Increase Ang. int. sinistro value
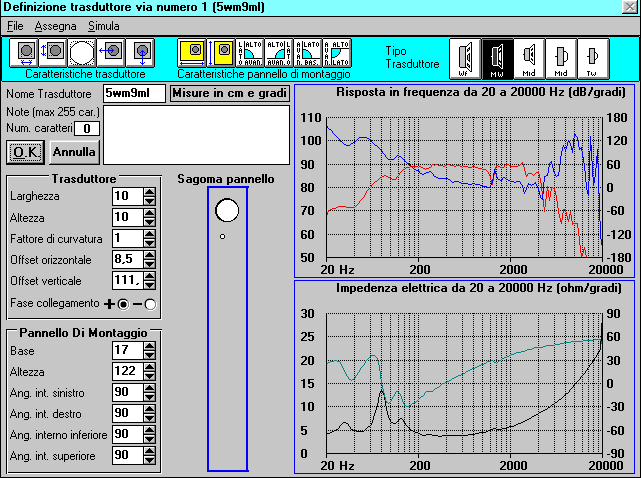Screen dimensions: 641x478 pos(150,388)
